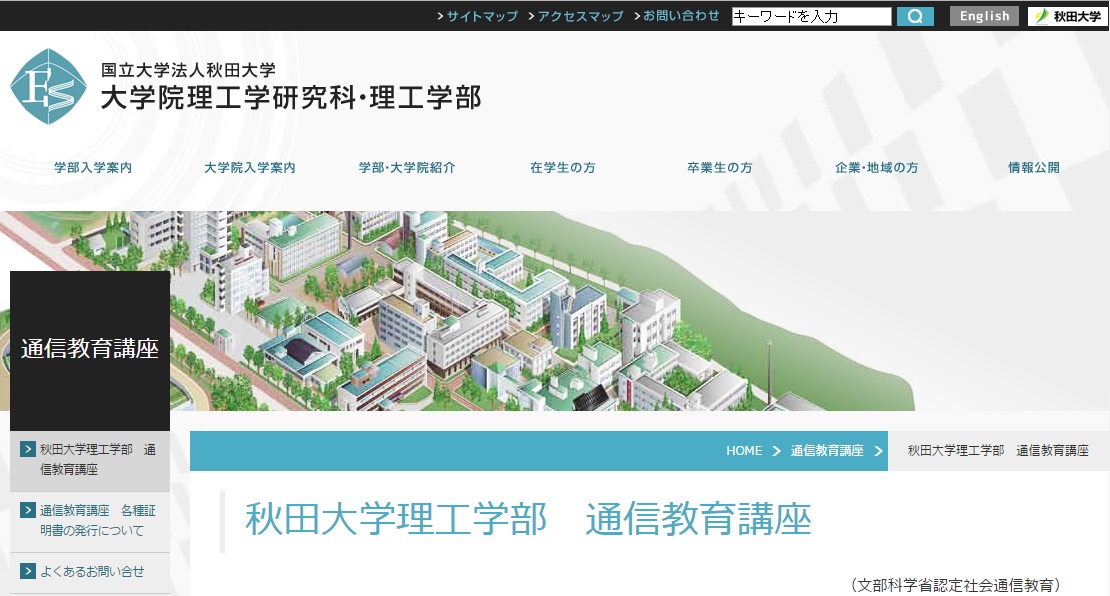The width and height of the screenshot is (1110, 596).
Task: Click arrow icon beside 秋田大学理工学部 通信教育講座 sidebar item
Action: (28, 449)
